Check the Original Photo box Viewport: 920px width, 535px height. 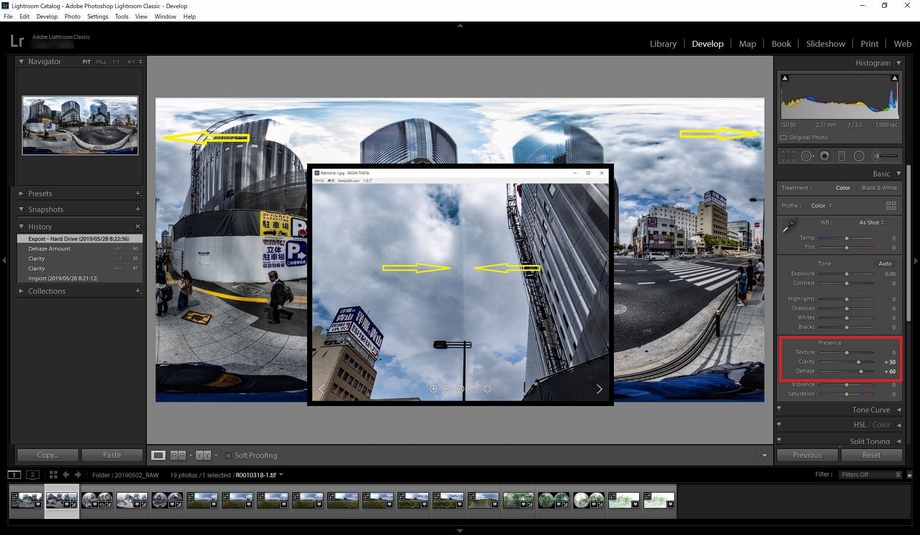pyautogui.click(x=783, y=137)
